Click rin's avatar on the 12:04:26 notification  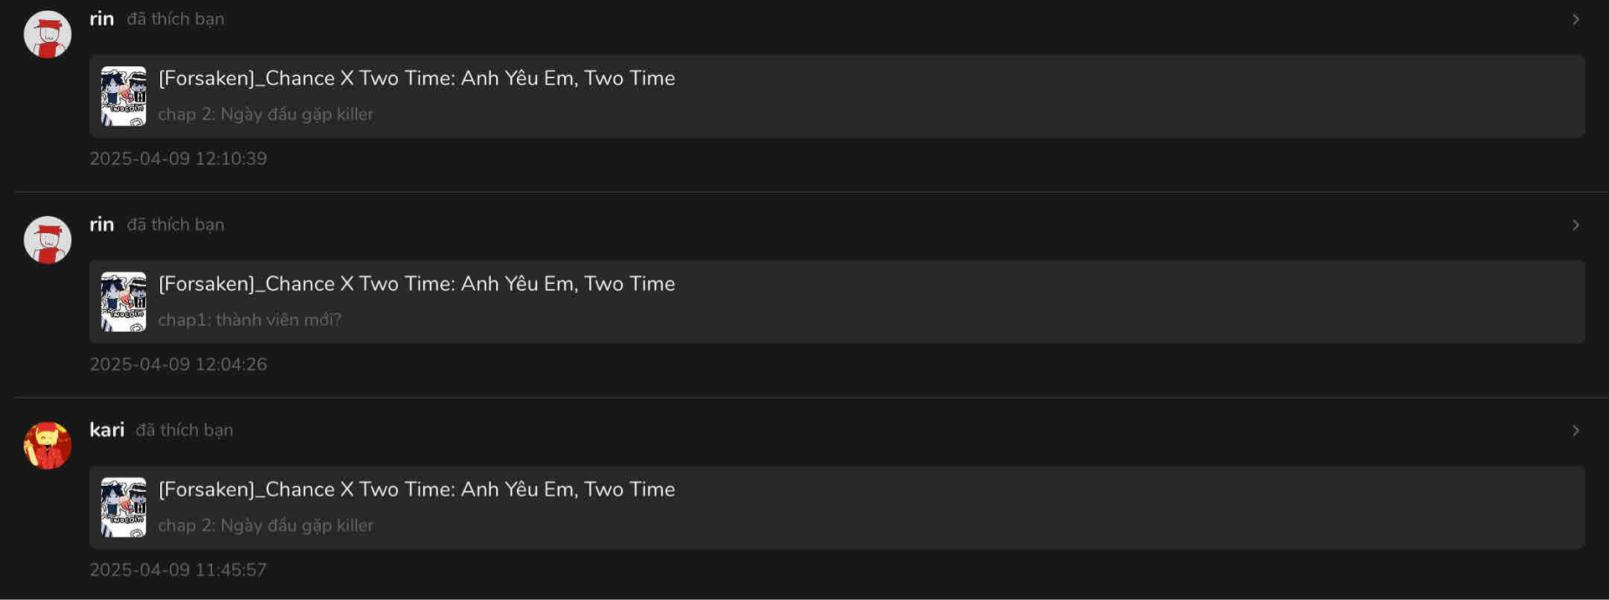(x=47, y=240)
